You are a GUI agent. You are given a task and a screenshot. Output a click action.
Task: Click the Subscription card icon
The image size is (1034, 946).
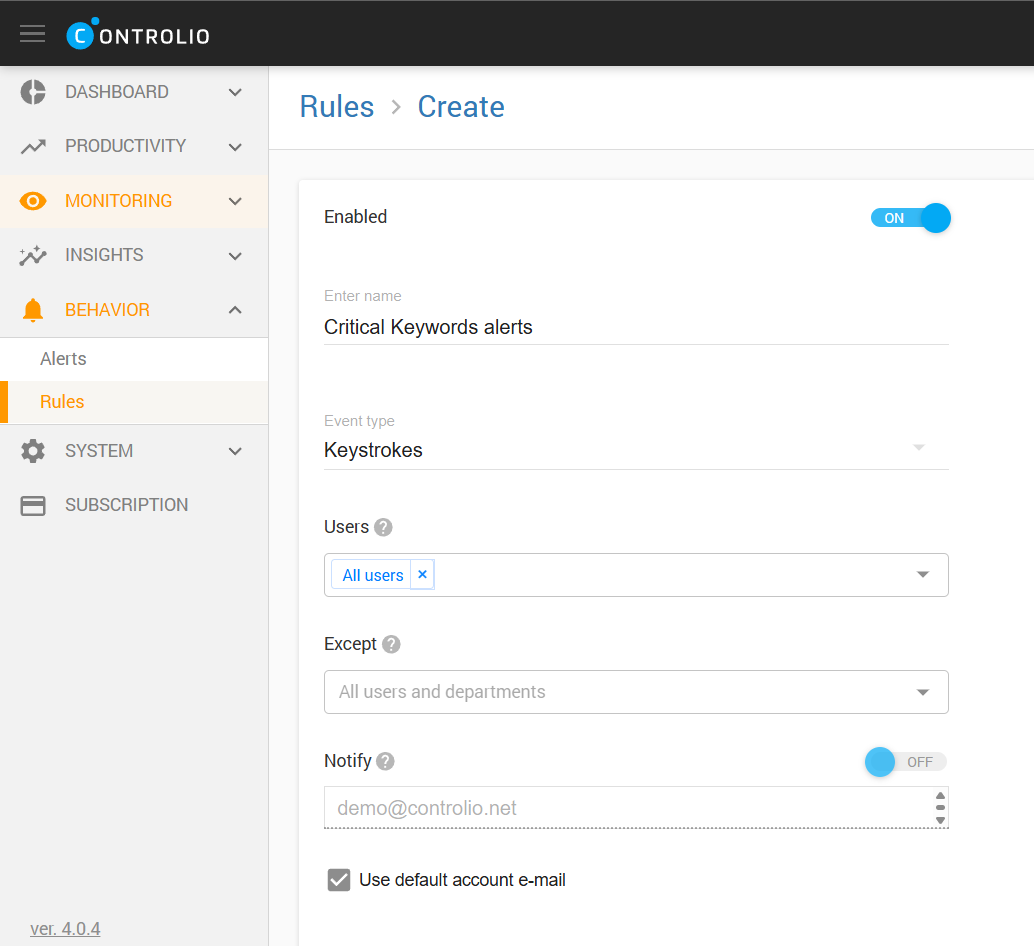pyautogui.click(x=33, y=505)
